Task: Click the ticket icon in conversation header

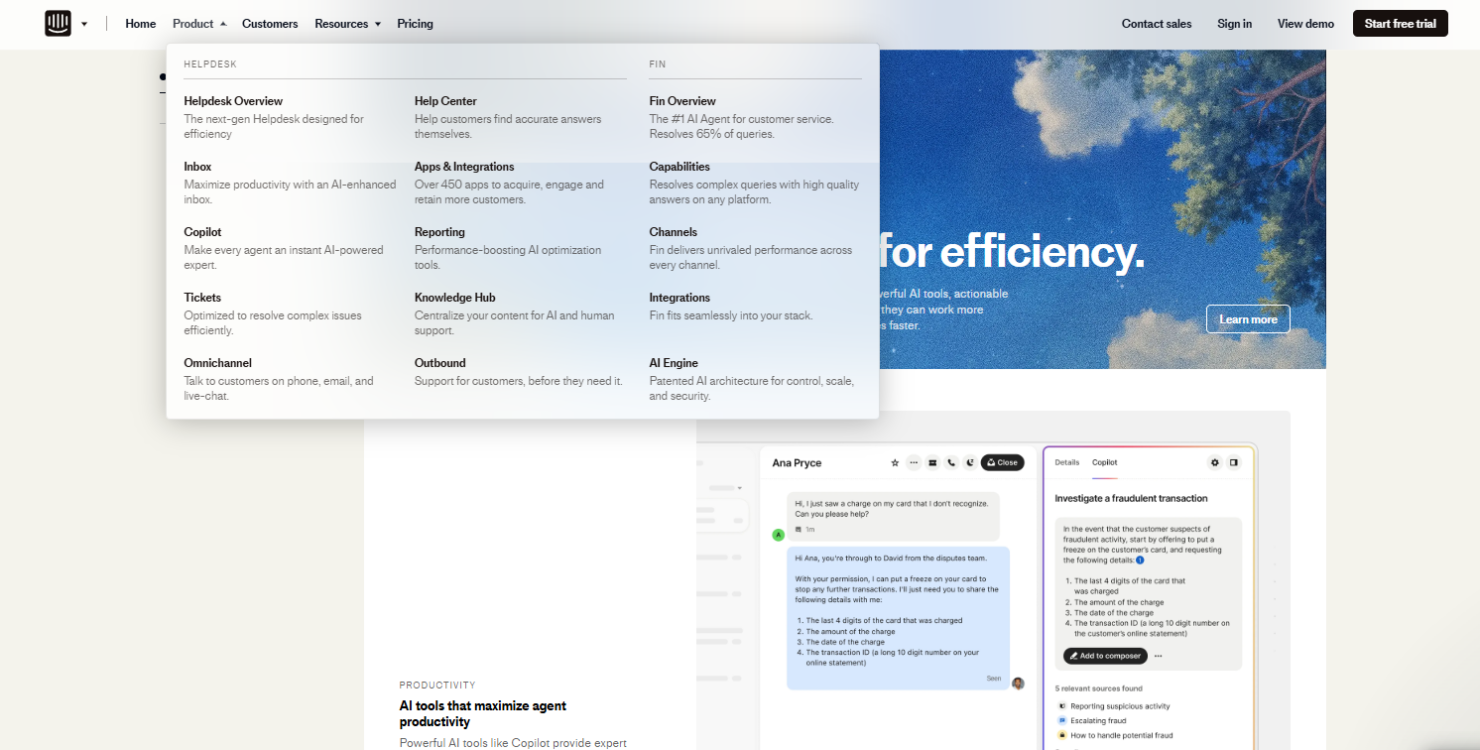Action: pos(932,462)
